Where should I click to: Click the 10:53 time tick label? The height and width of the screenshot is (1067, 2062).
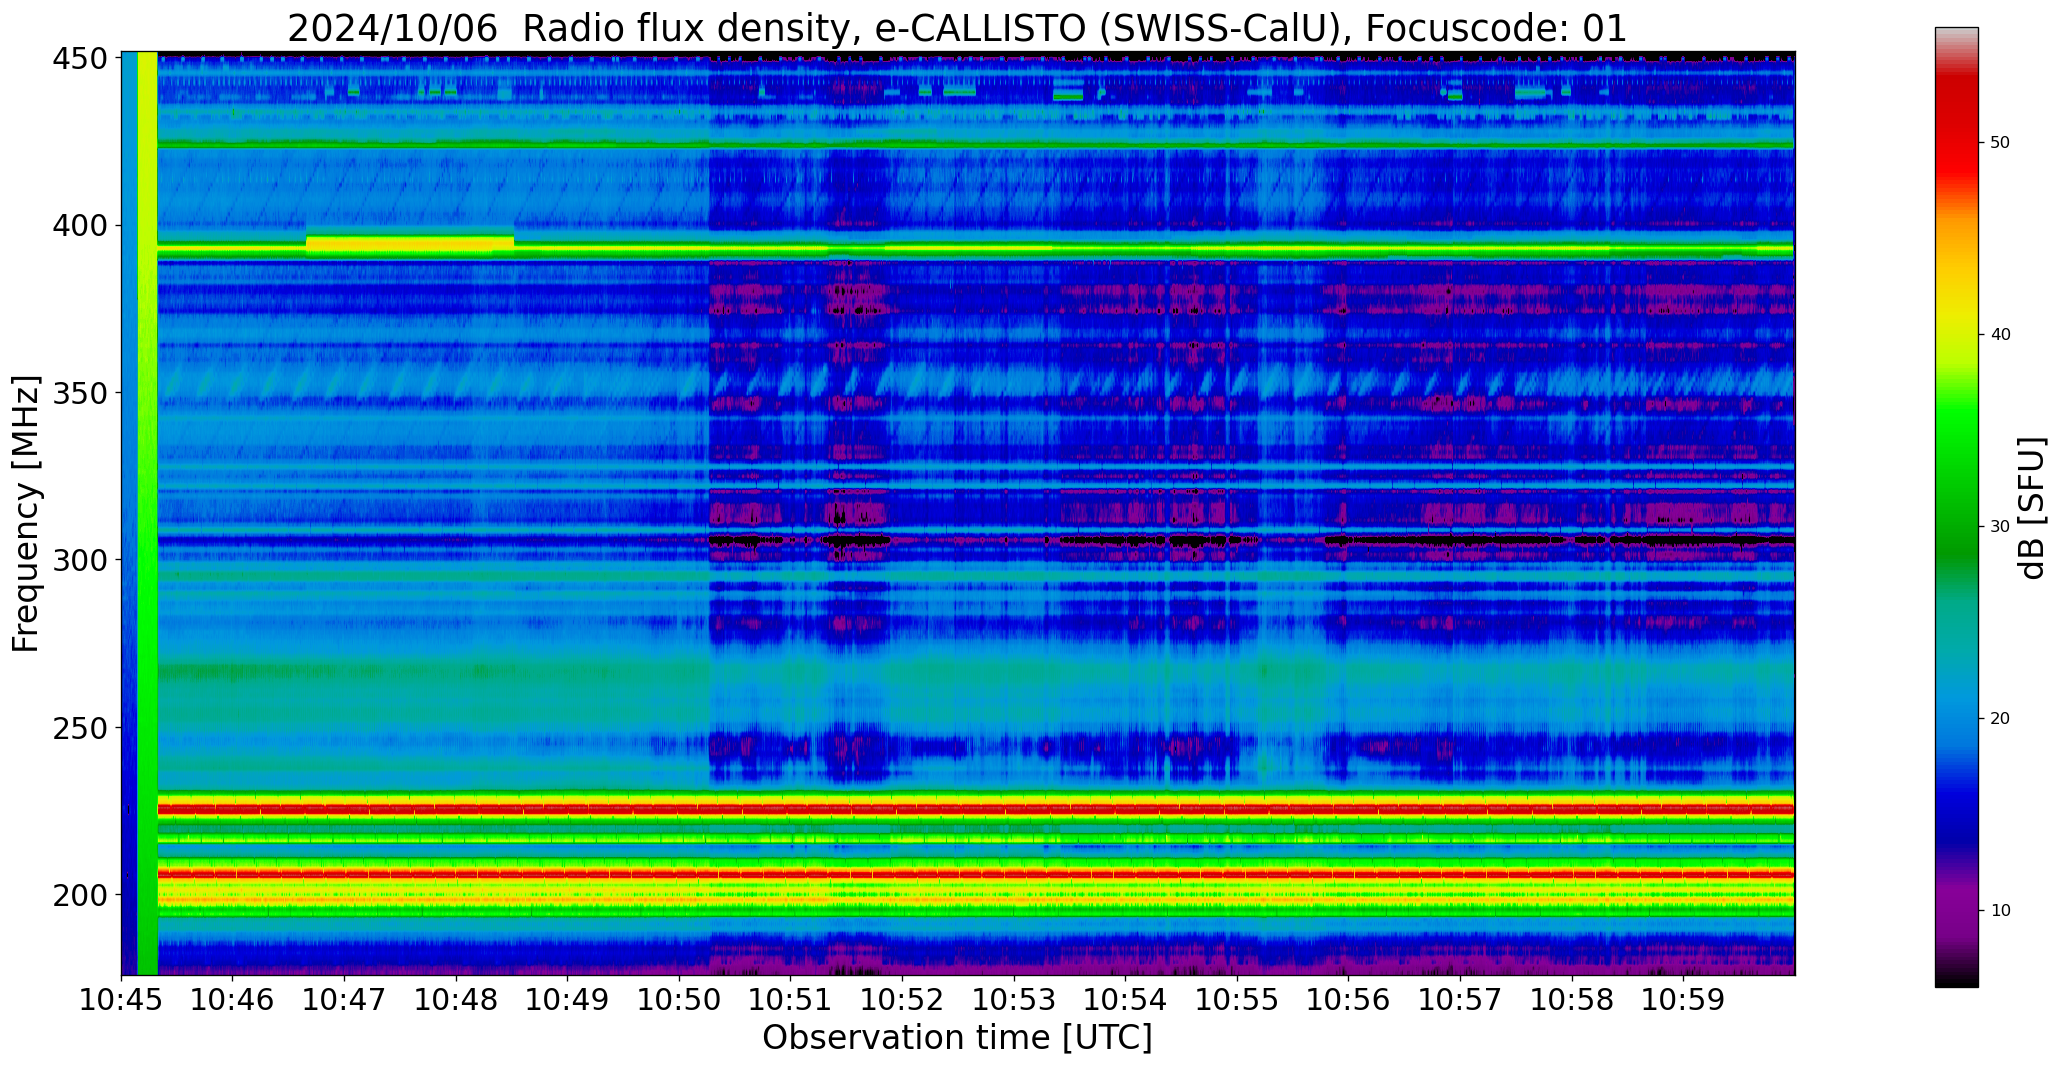coord(1014,1000)
